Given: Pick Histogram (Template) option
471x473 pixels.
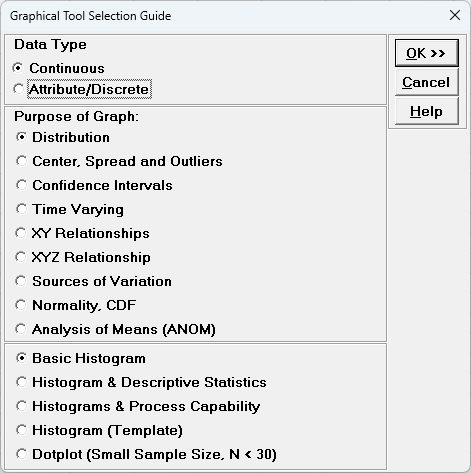Looking at the screenshot, I should pos(100,430).
